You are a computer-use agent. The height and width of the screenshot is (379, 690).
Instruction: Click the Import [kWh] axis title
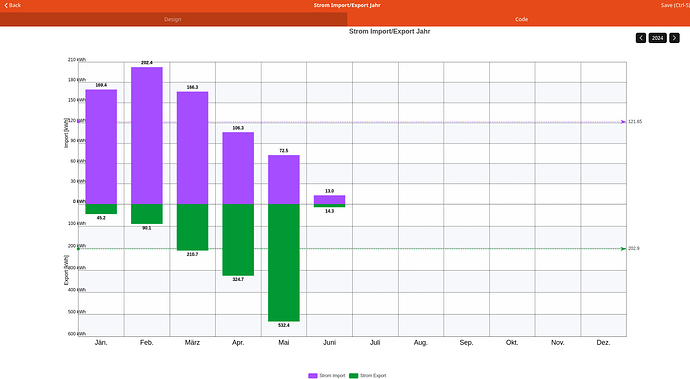(66, 133)
